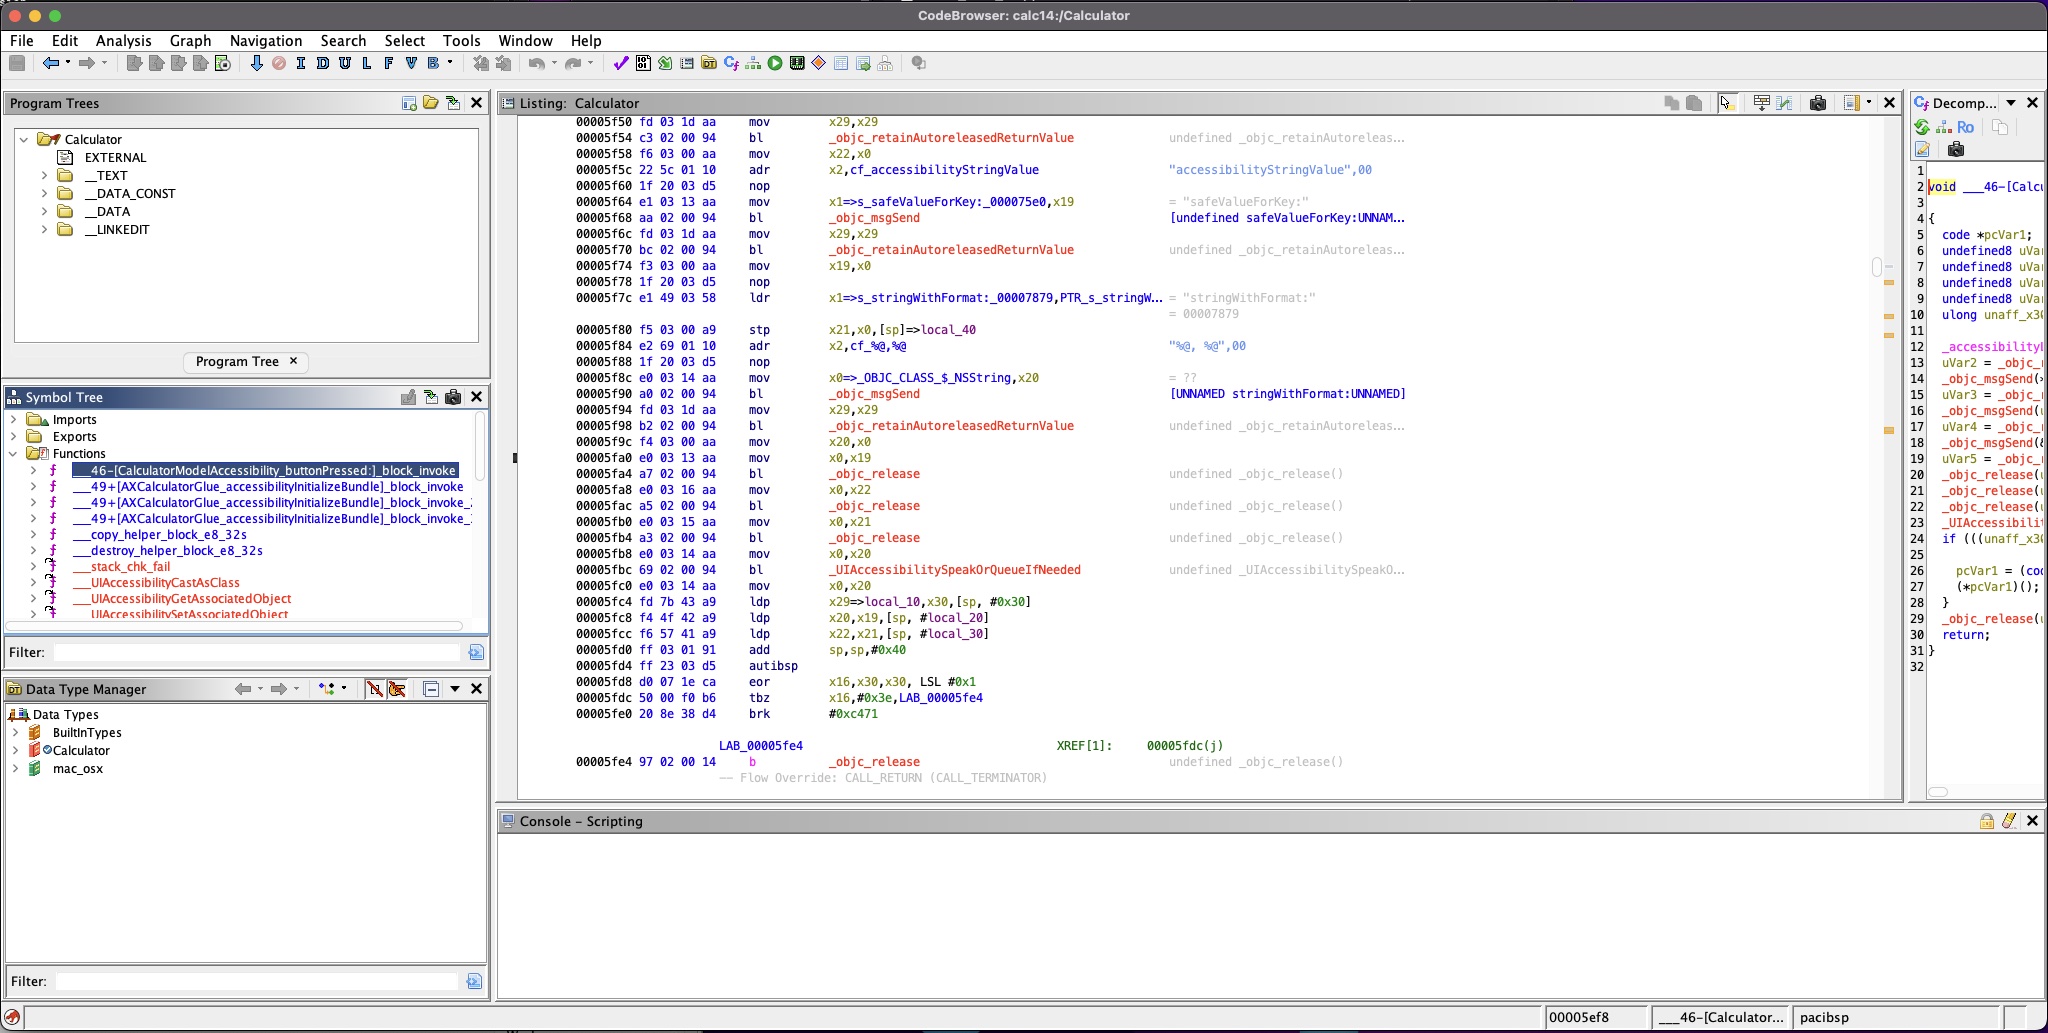Image resolution: width=2048 pixels, height=1033 pixels.
Task: Open the Listing field options dropdown arrow
Action: coord(1869,103)
